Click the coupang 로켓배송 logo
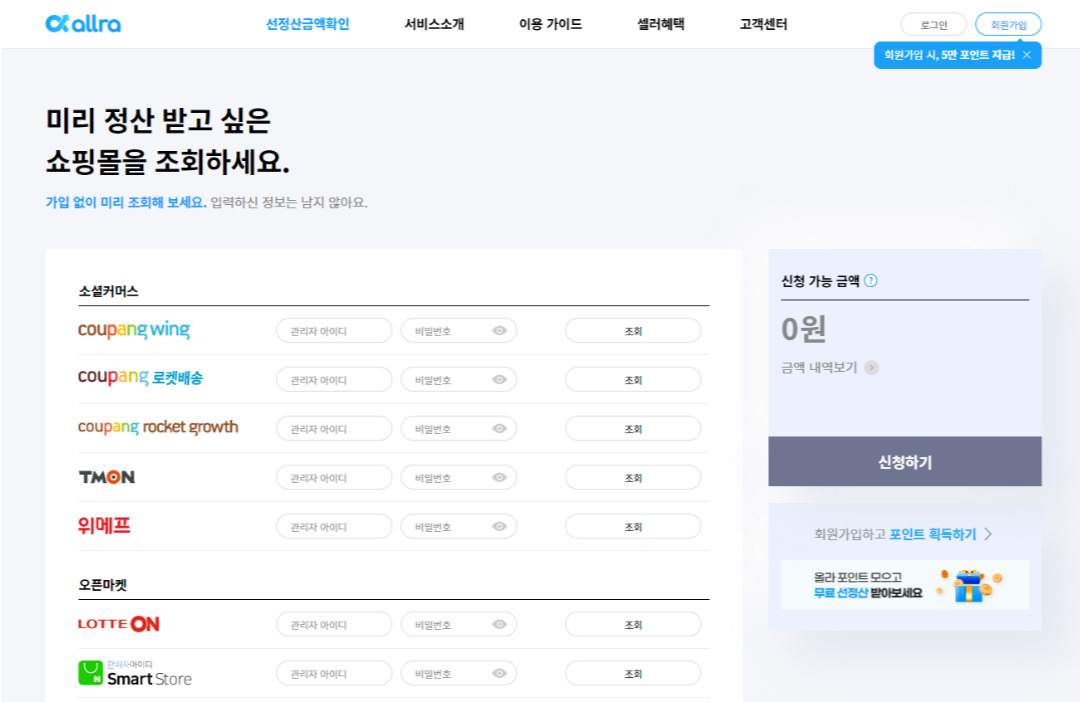Screen dimensions: 1080x702 141,378
